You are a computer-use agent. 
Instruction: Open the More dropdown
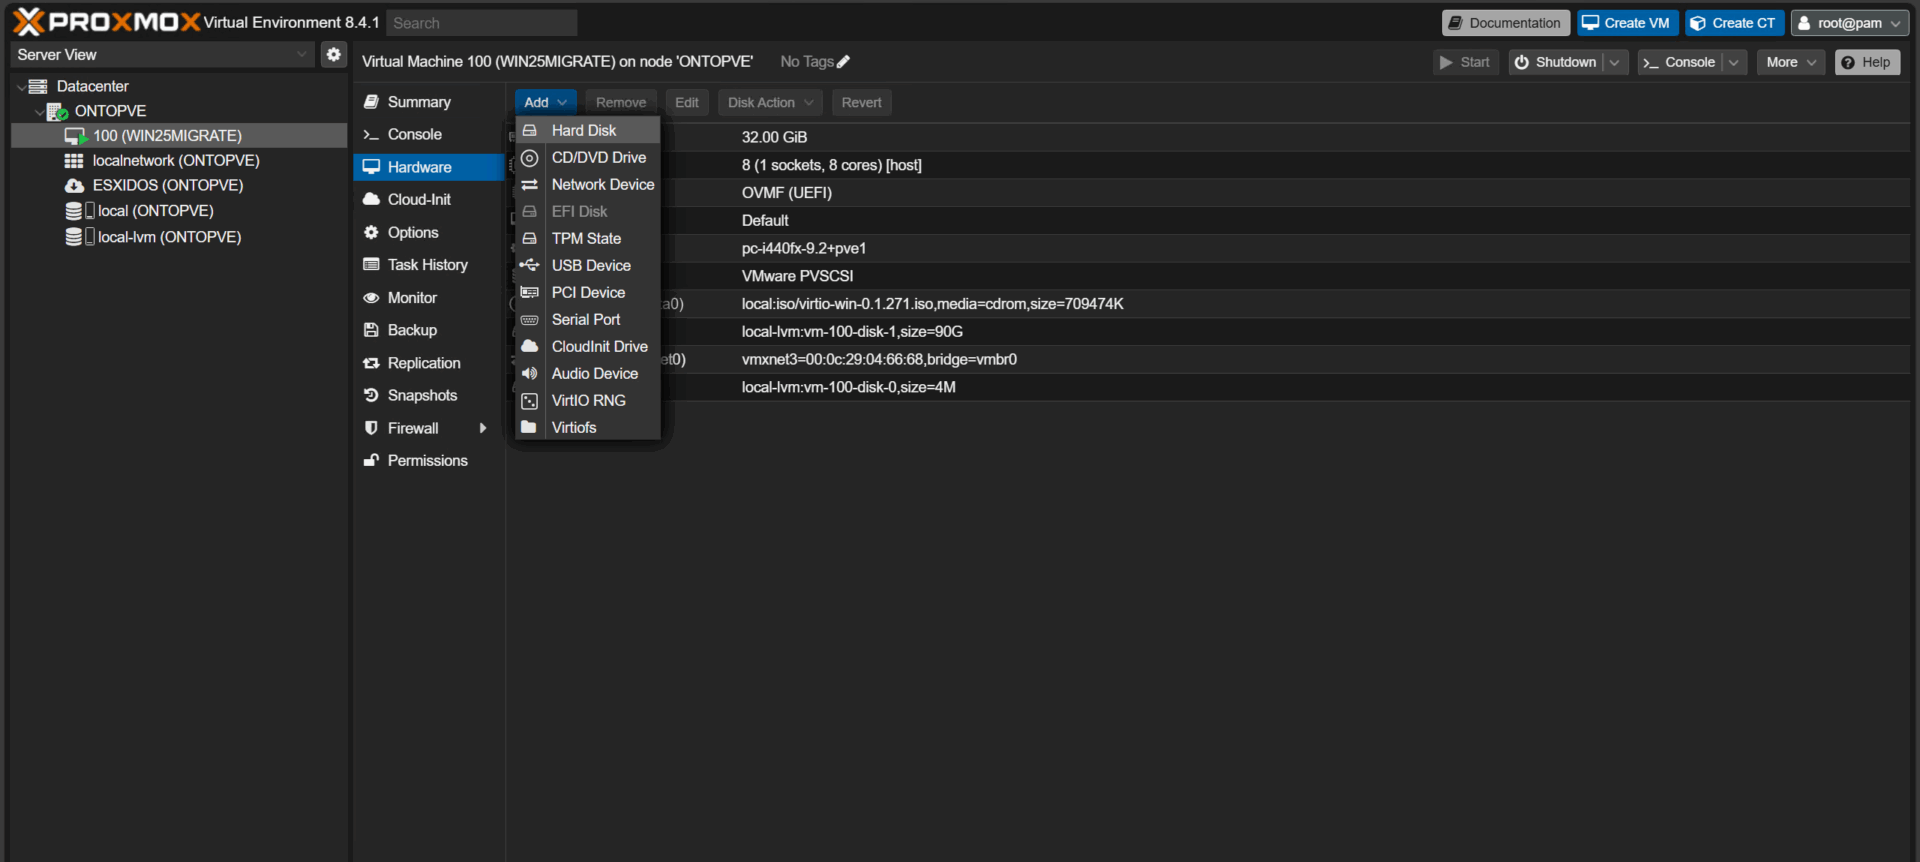1791,62
